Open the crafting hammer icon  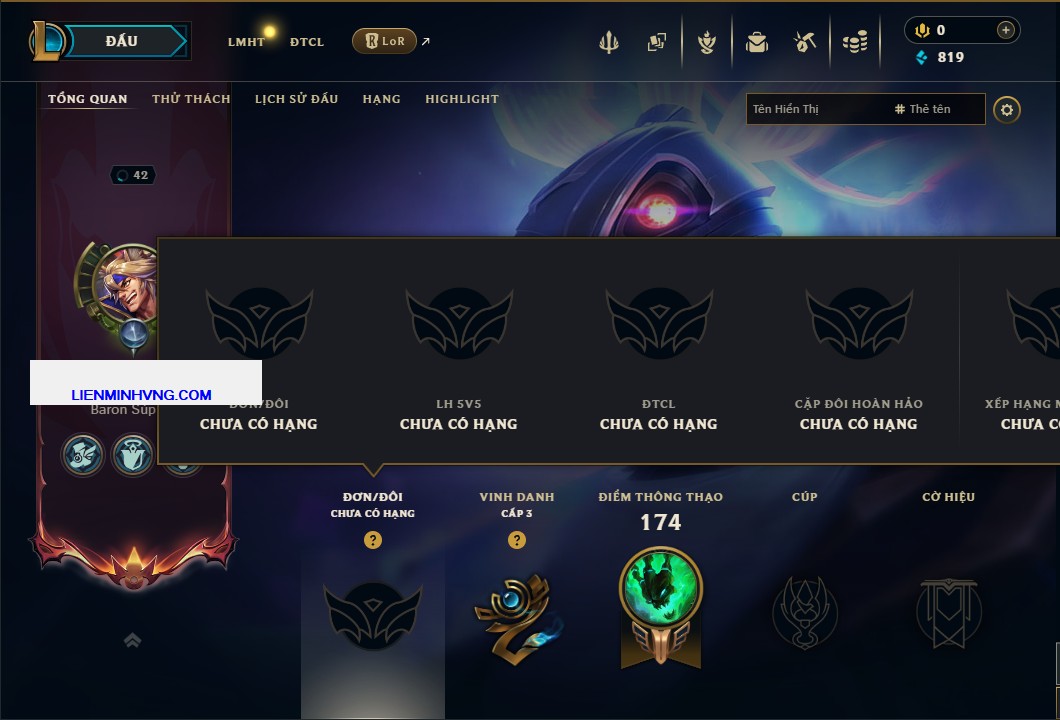click(x=804, y=42)
